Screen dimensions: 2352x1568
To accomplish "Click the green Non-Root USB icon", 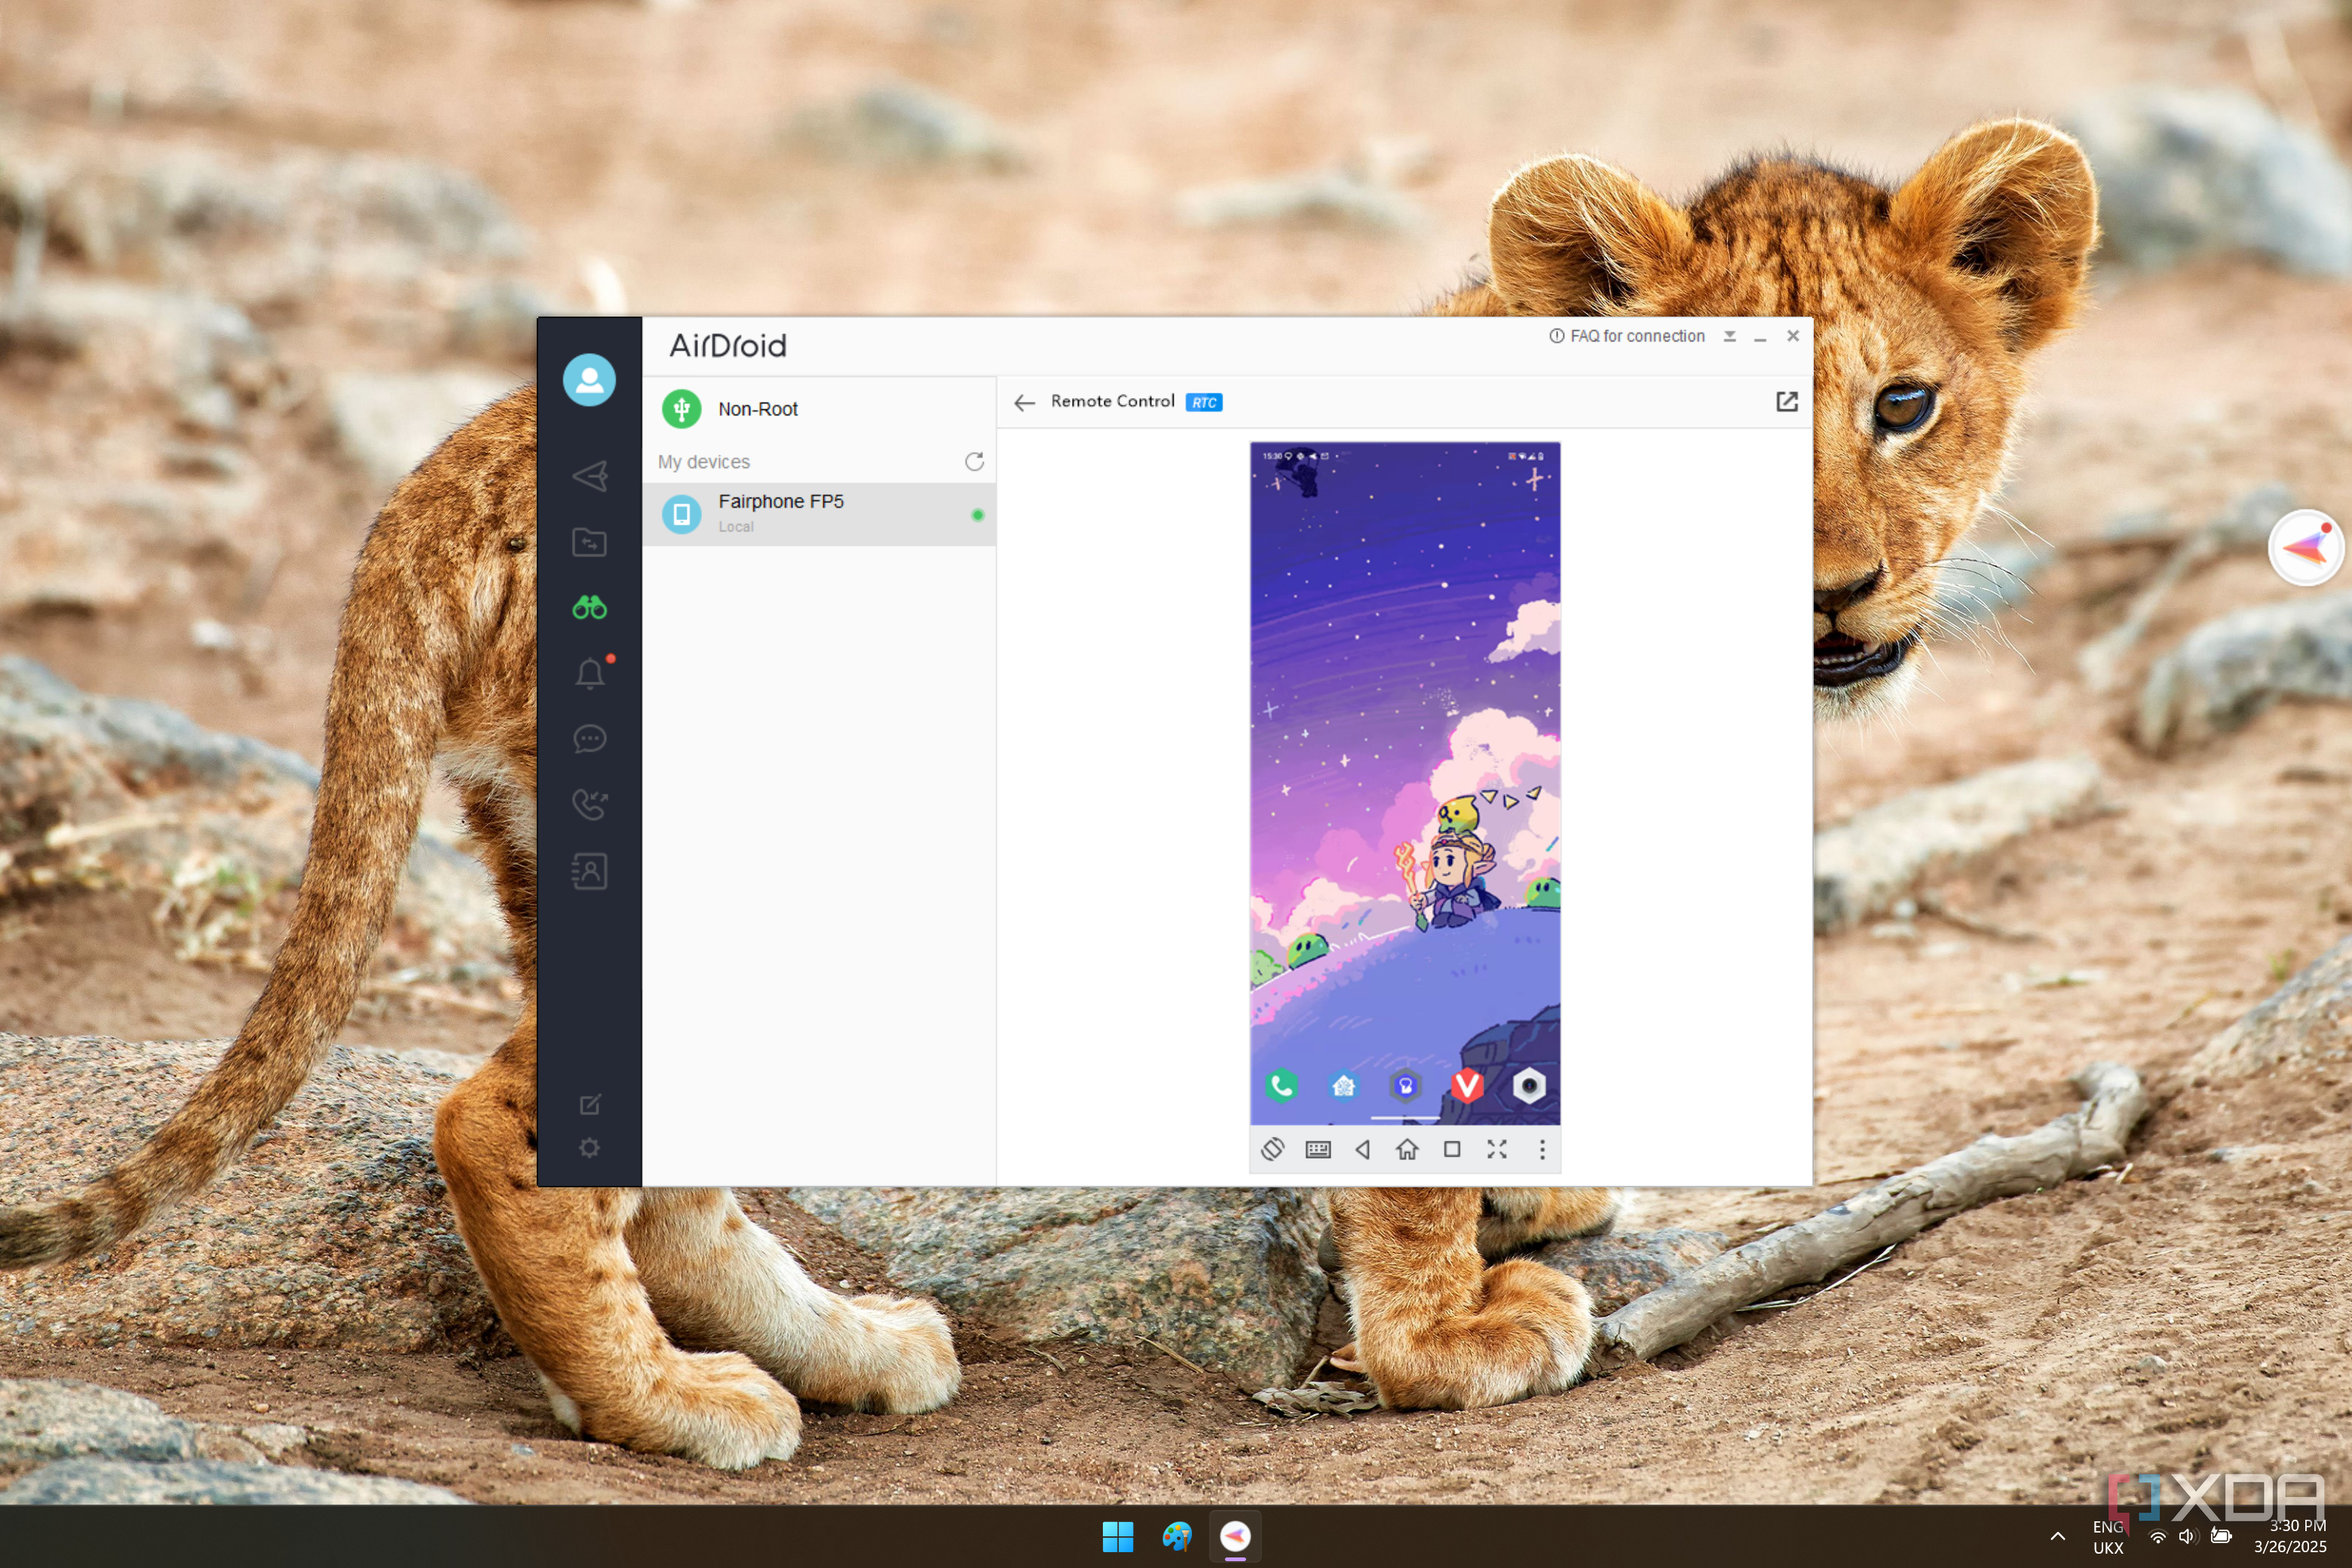I will click(x=681, y=409).
